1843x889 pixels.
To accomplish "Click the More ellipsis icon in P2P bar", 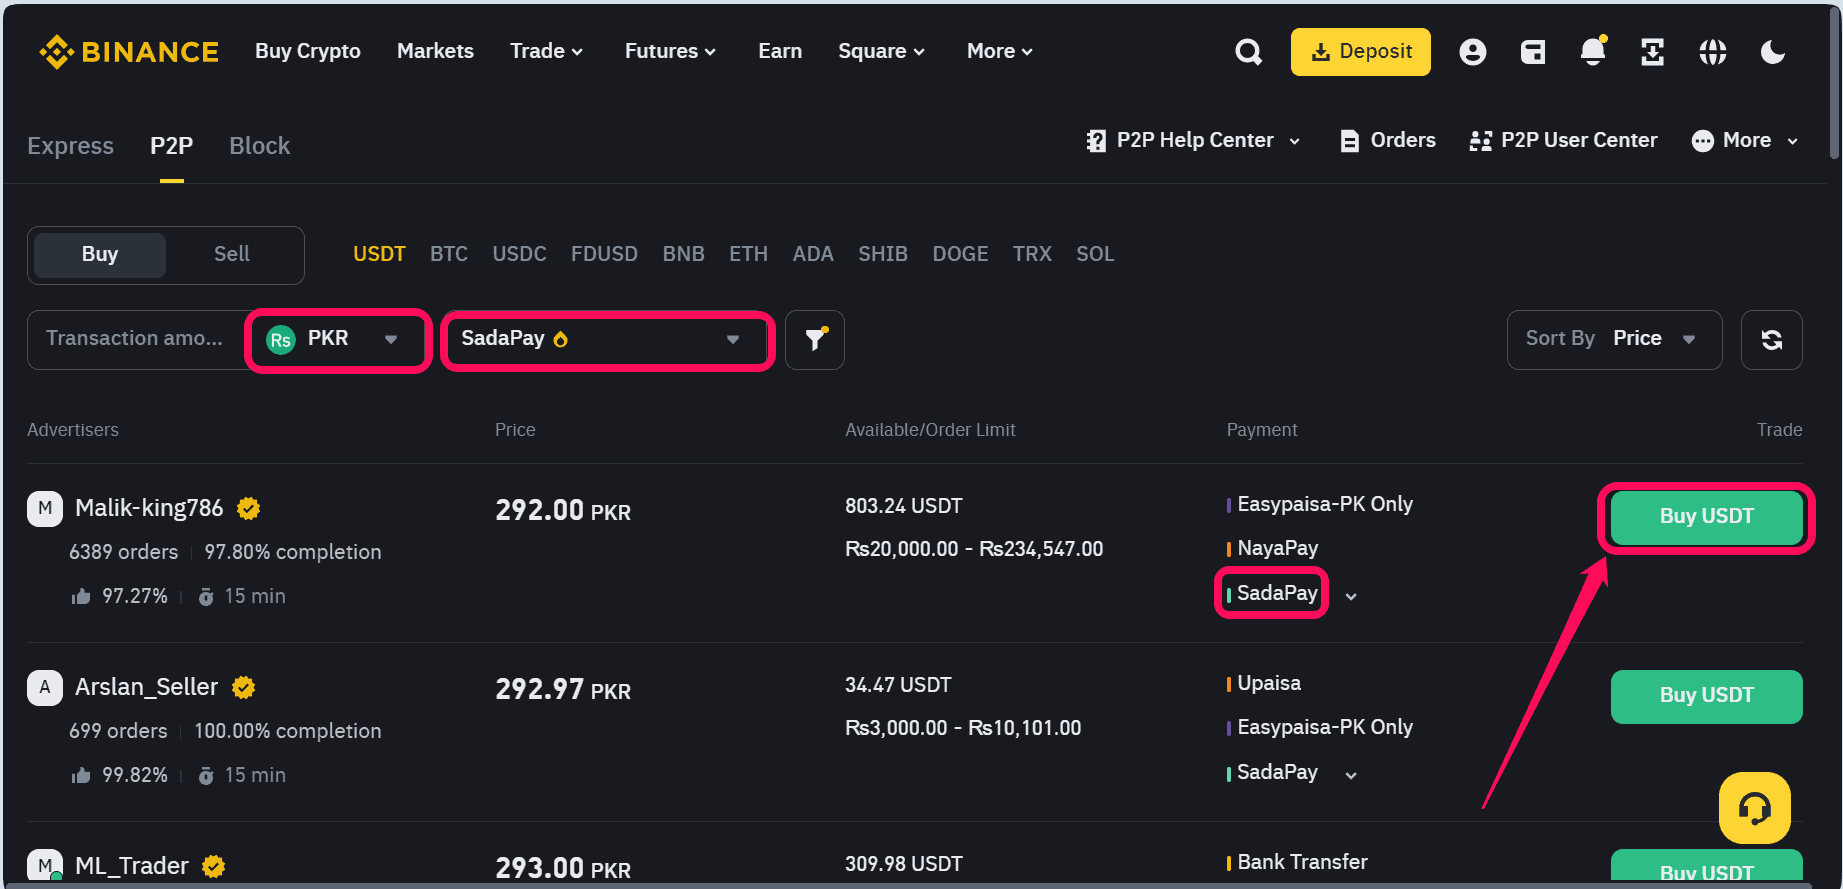I will coord(1703,141).
